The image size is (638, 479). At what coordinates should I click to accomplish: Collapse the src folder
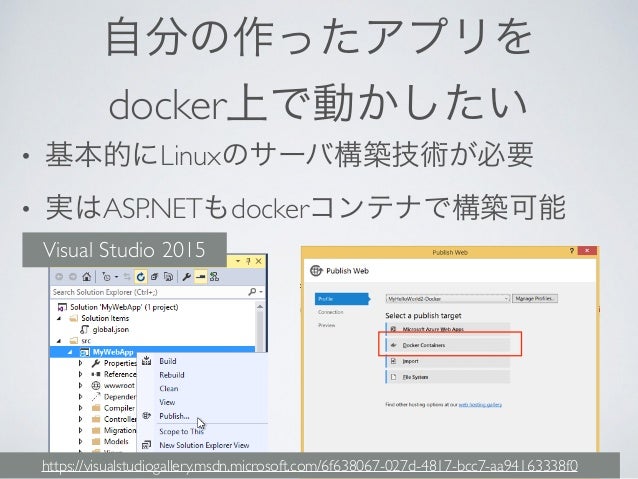point(59,341)
